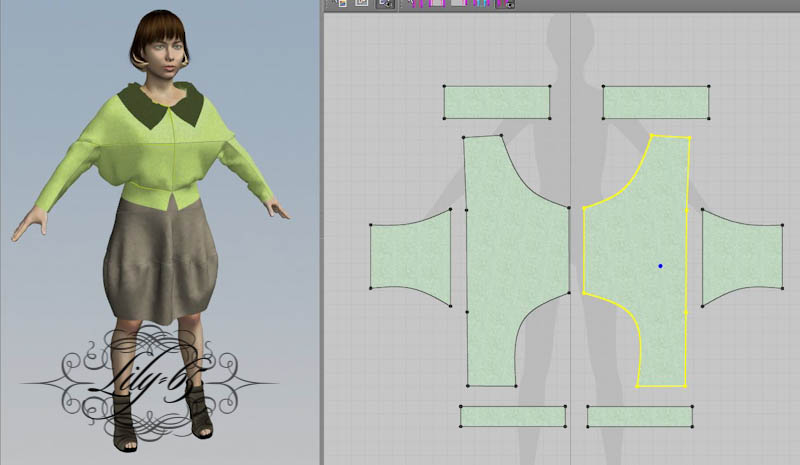800x465 pixels.
Task: Click the highlighted third icon in the pattern toolbar
Action: point(384,4)
